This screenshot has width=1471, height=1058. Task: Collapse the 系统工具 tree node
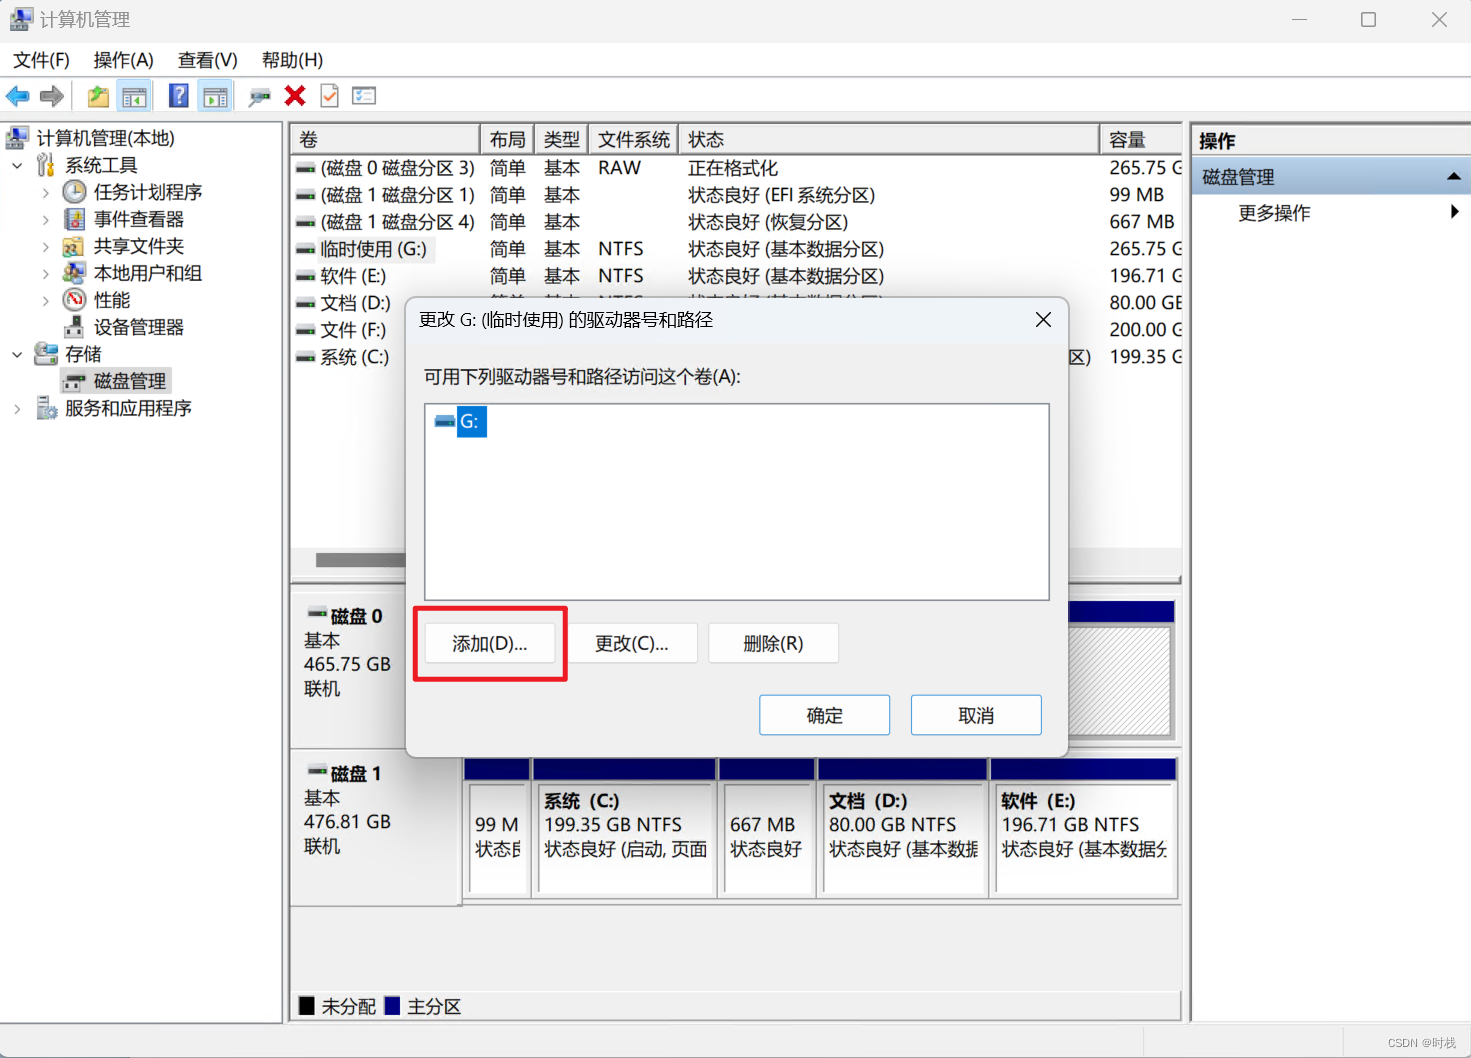[17, 165]
